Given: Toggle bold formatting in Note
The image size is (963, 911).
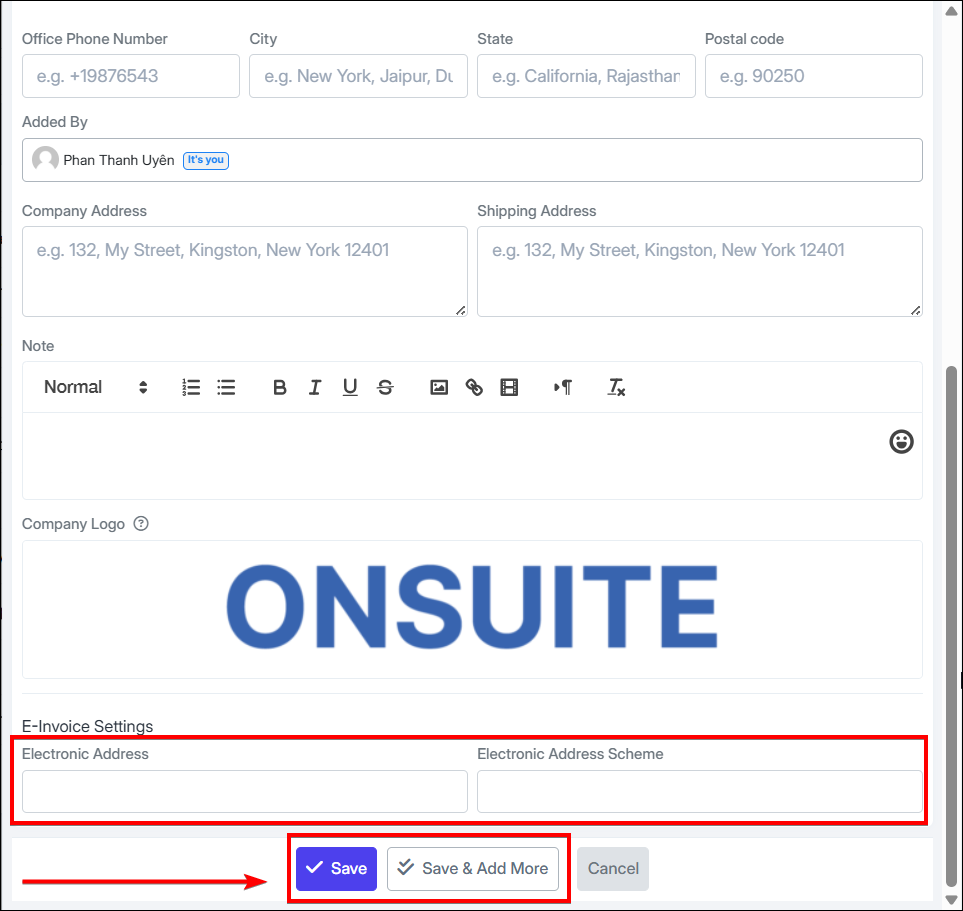Looking at the screenshot, I should point(279,387).
